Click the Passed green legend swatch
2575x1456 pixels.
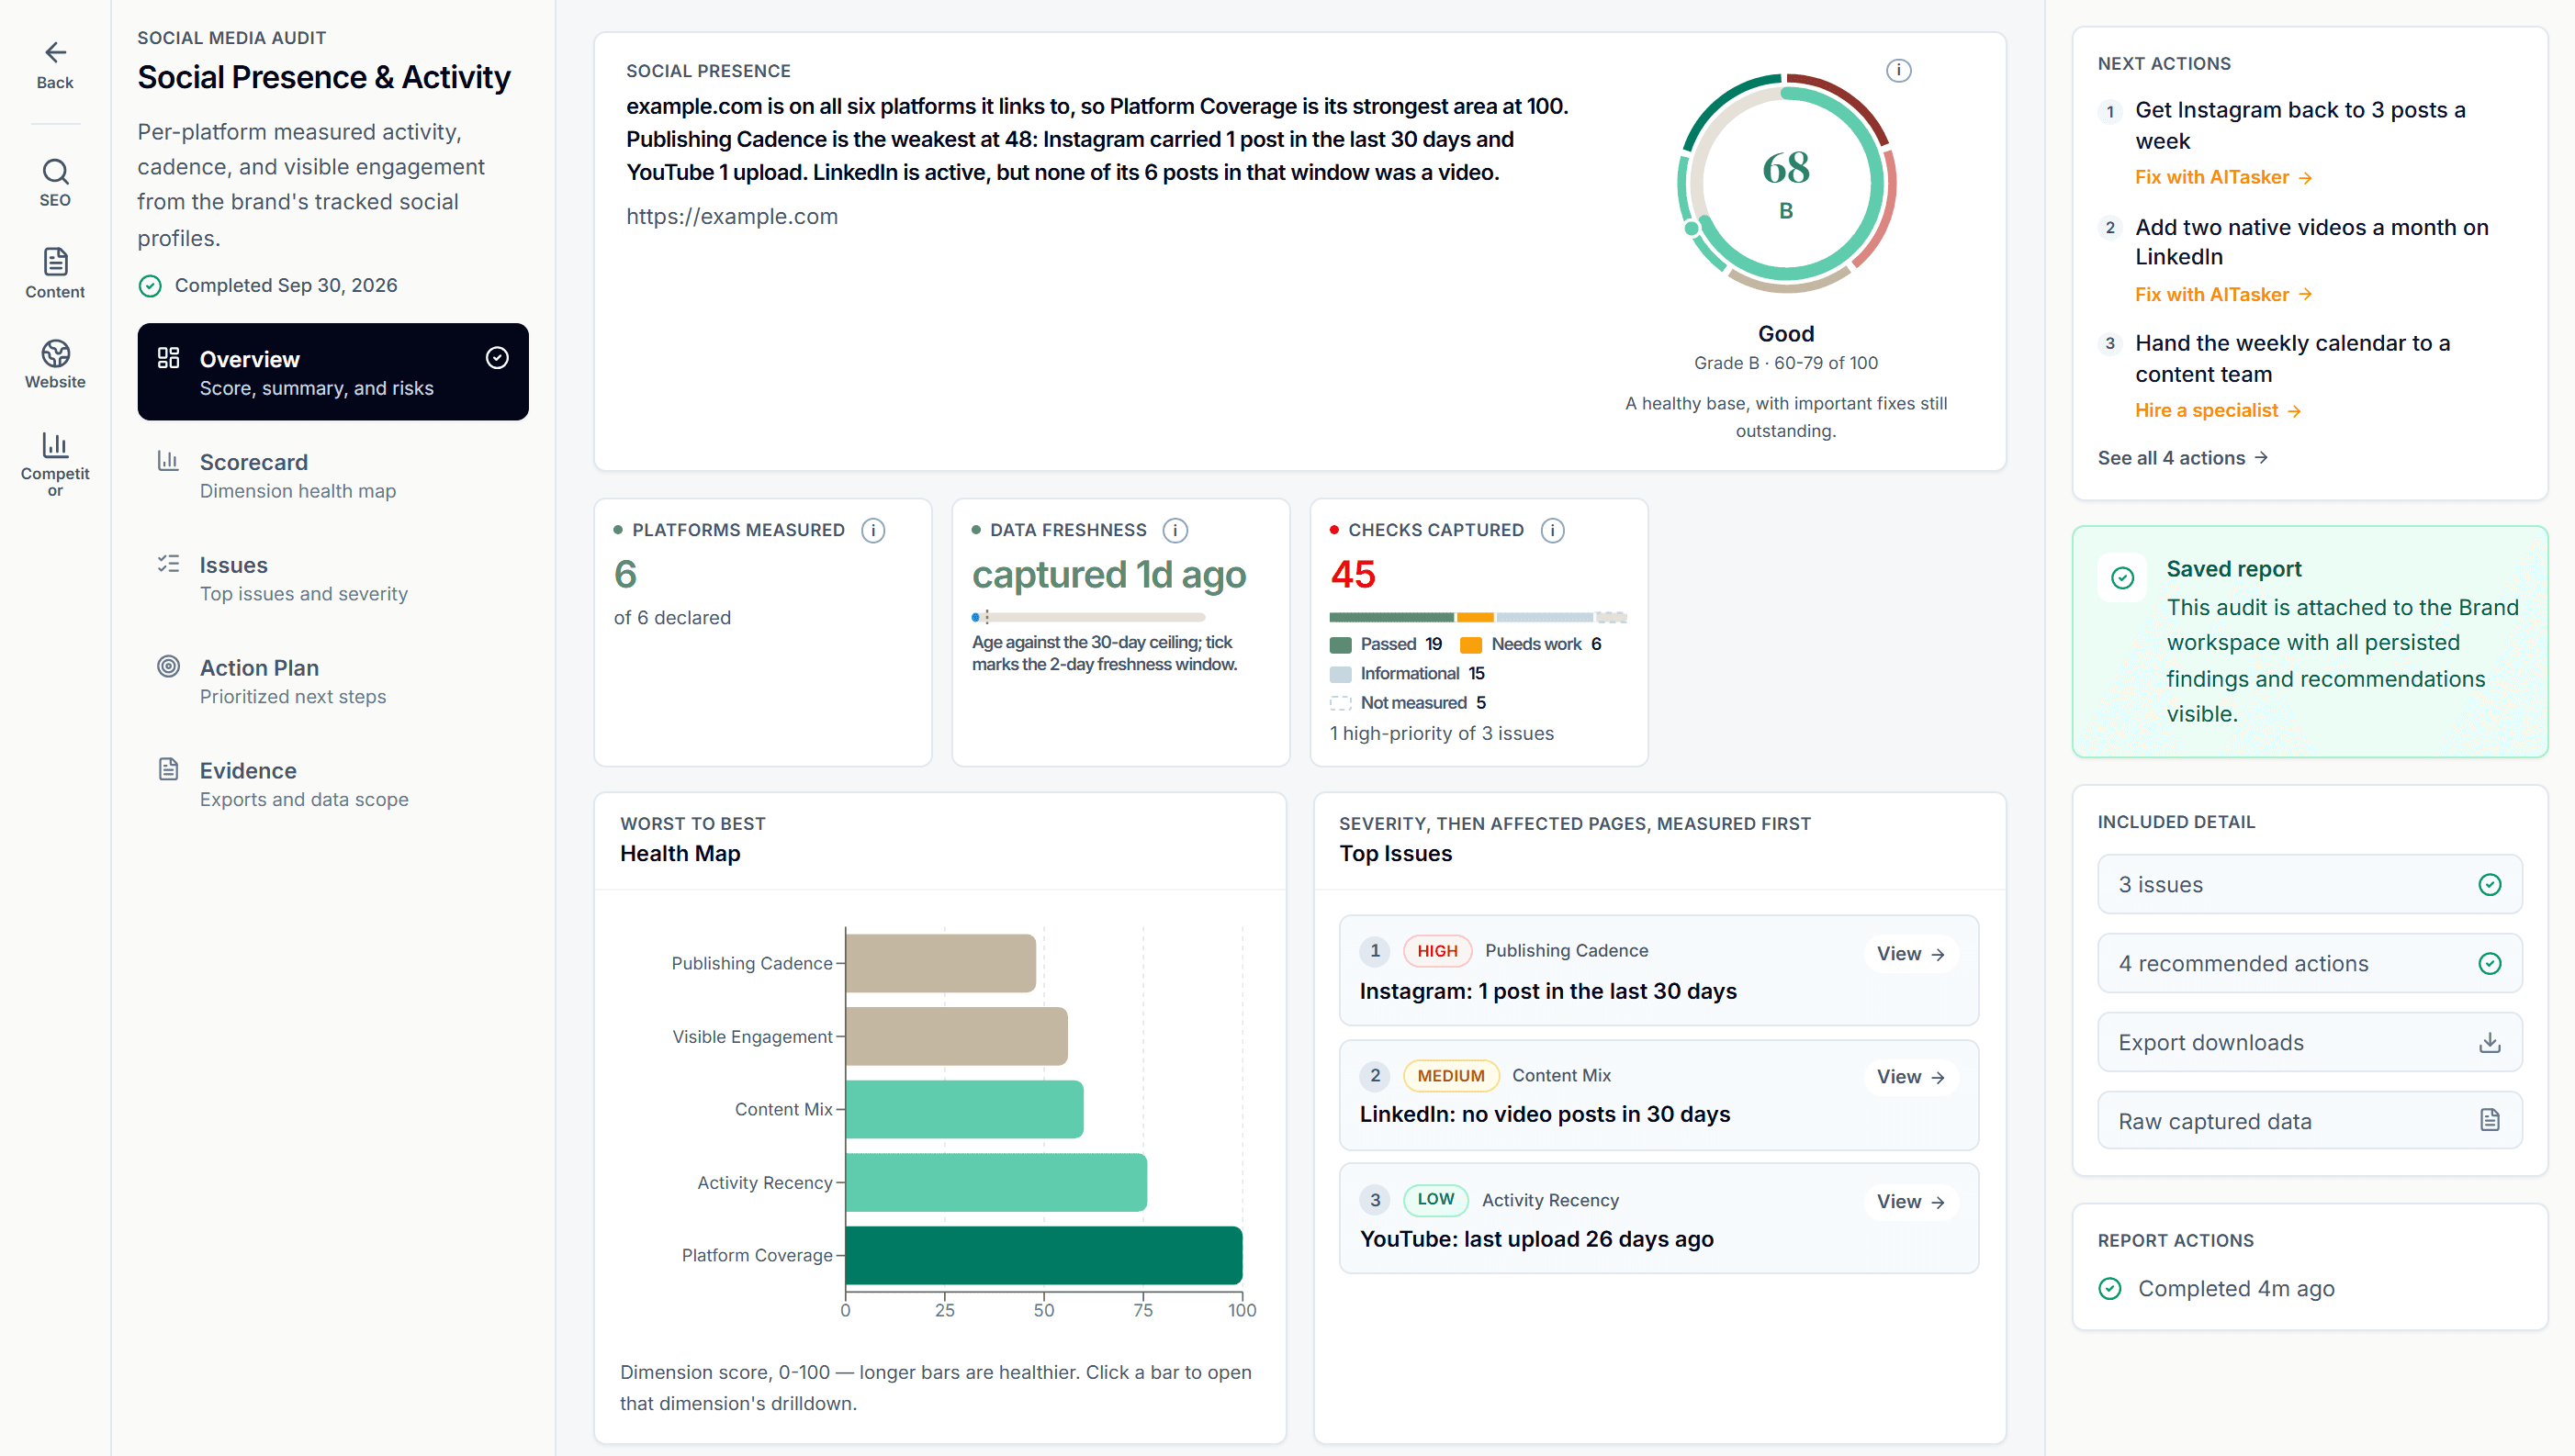[x=1340, y=645]
